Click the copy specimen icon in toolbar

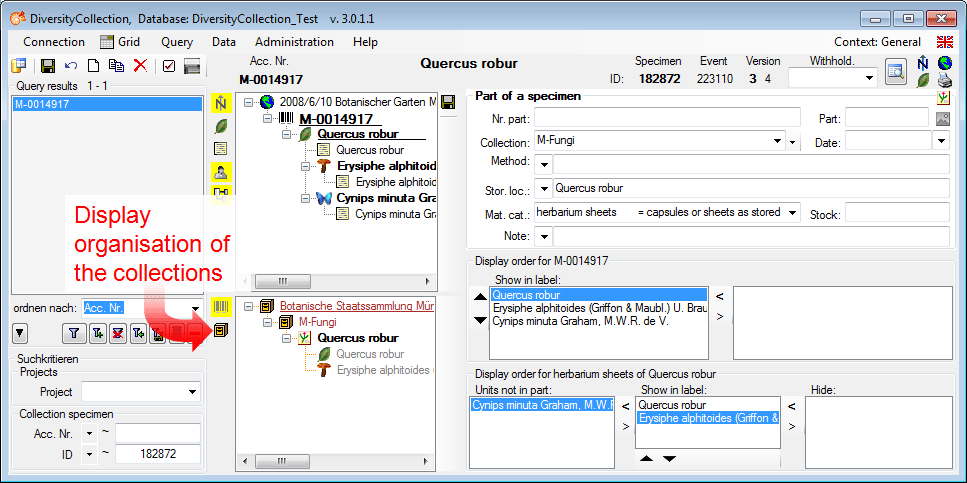click(116, 66)
